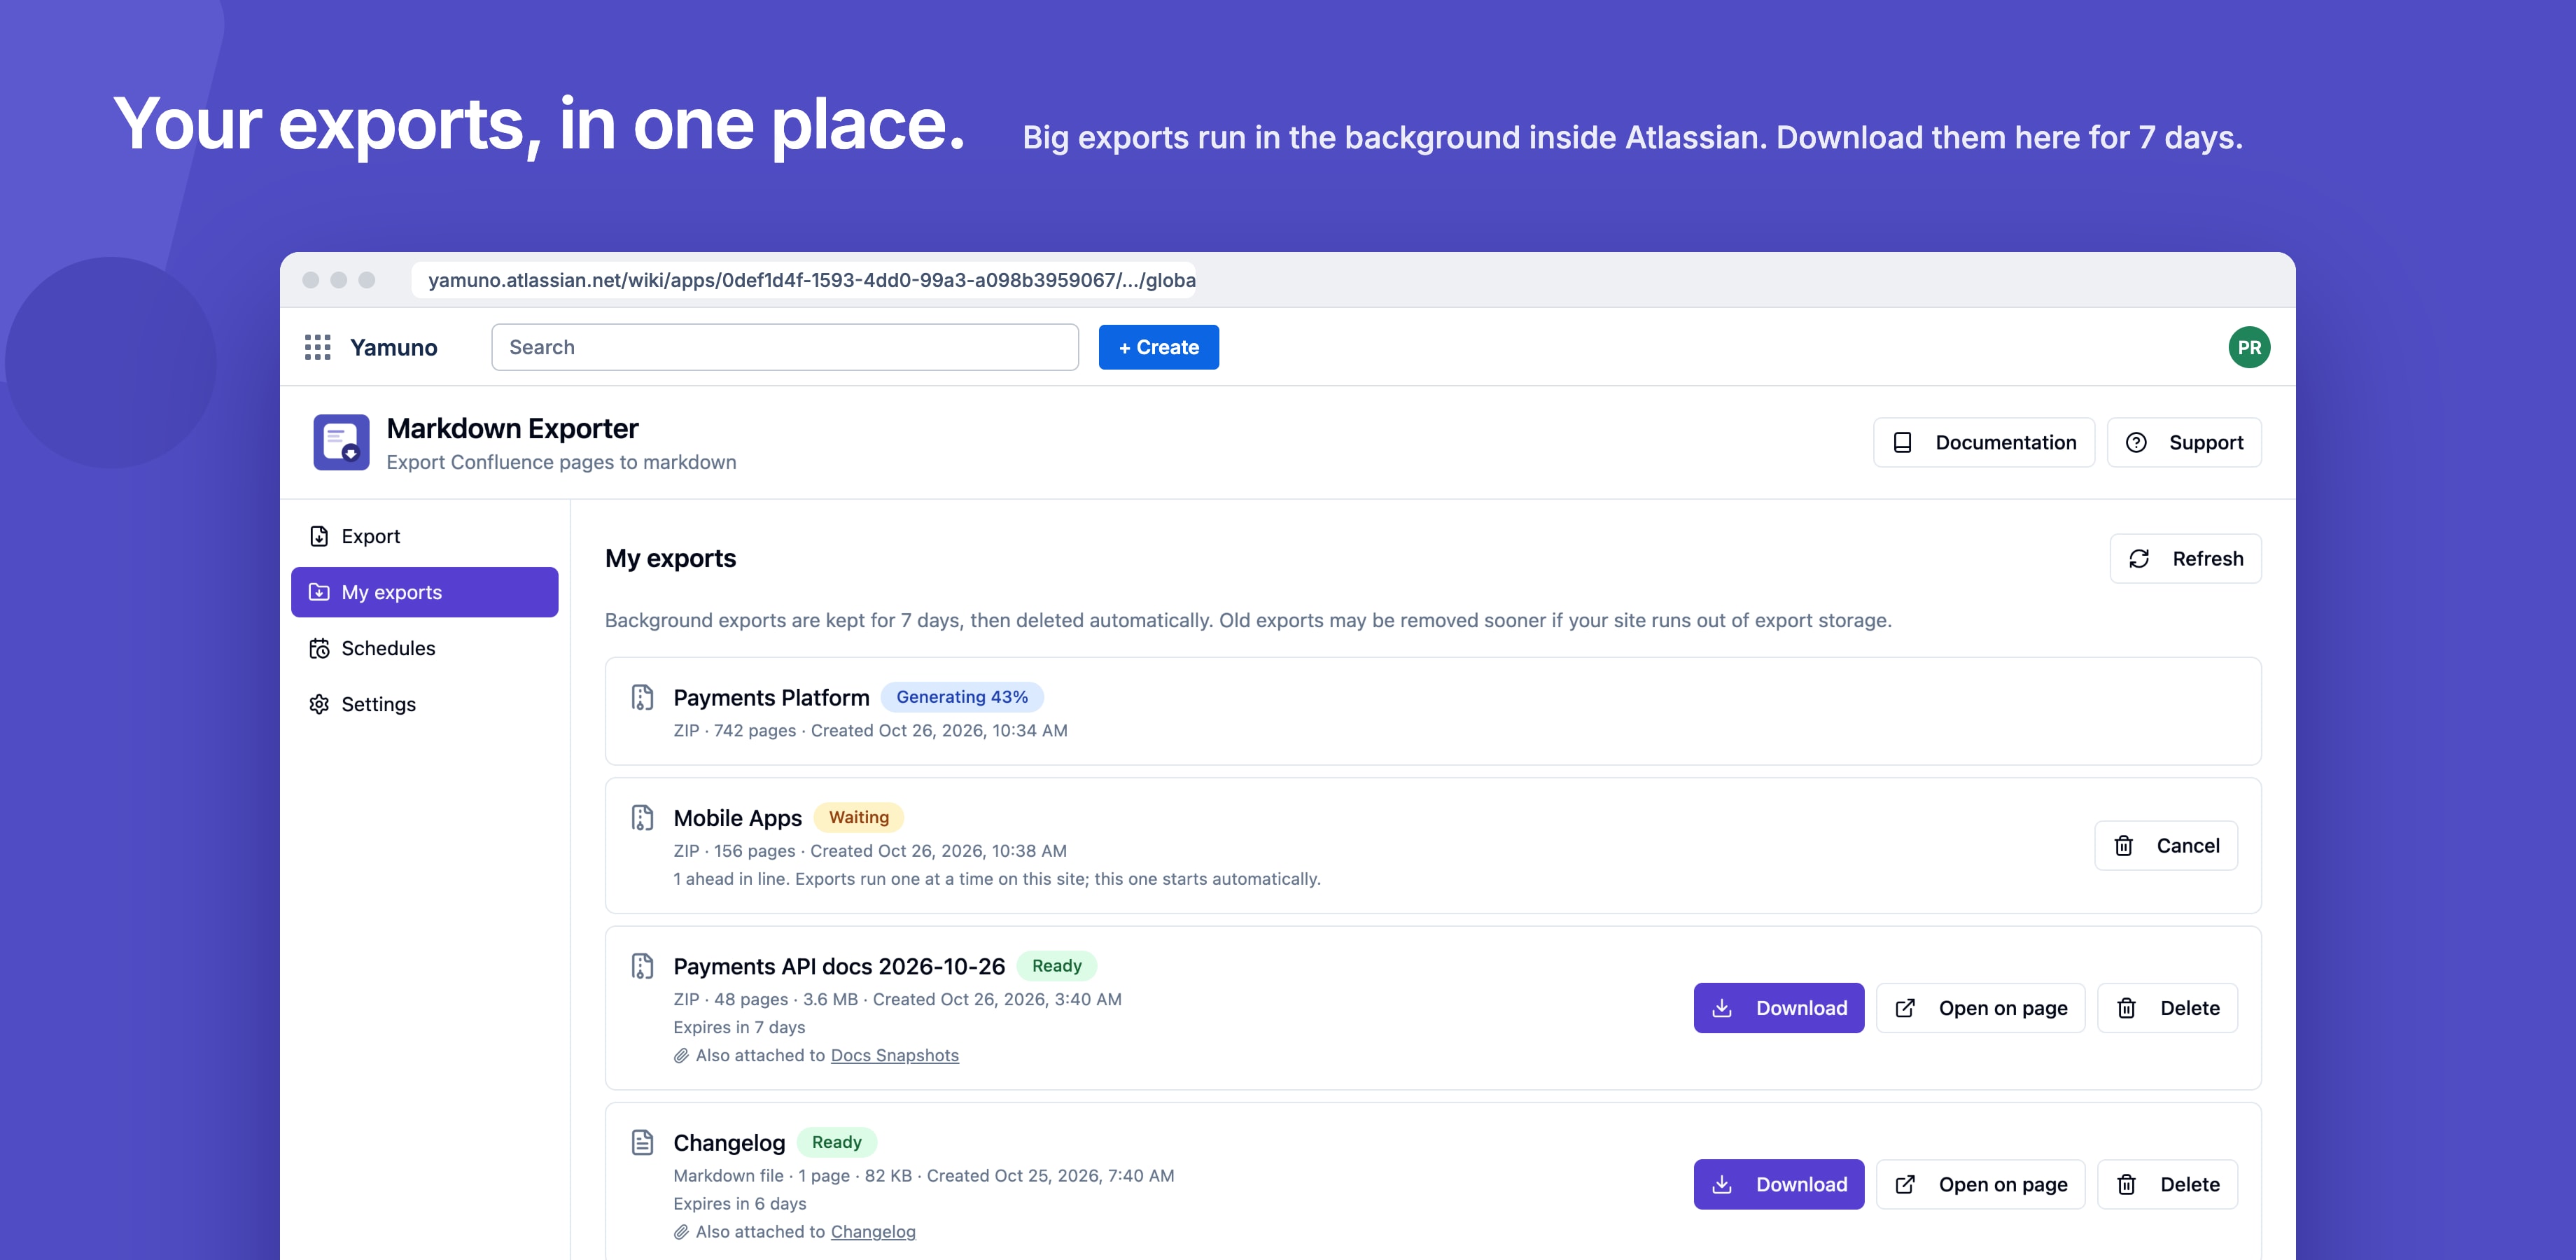
Task: Click the Payments Platform ZIP file icon
Action: pyautogui.click(x=642, y=697)
